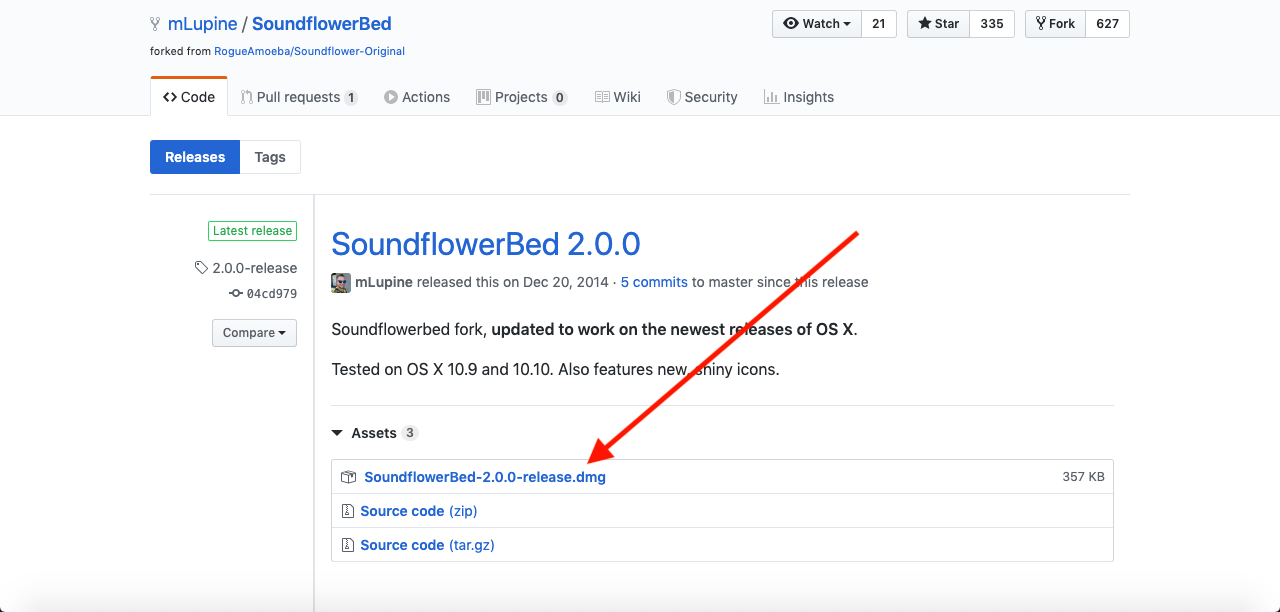1280x612 pixels.
Task: Click the shield icon on the Security tab
Action: (x=674, y=97)
